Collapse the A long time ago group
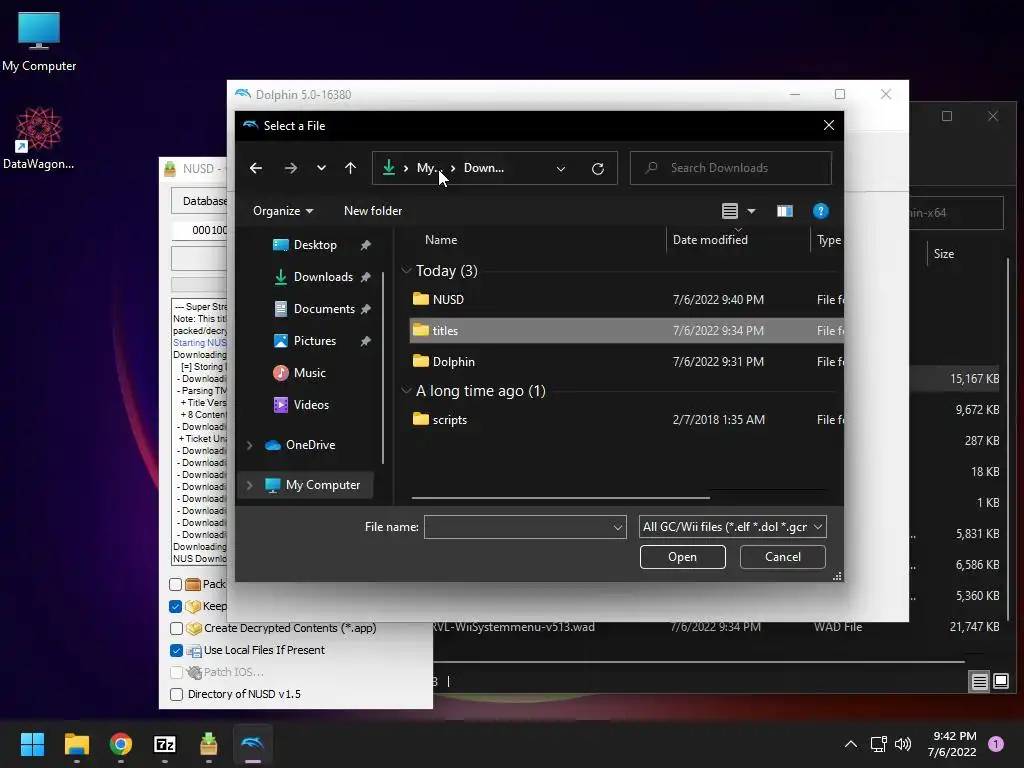Viewport: 1024px width, 768px height. [x=406, y=391]
